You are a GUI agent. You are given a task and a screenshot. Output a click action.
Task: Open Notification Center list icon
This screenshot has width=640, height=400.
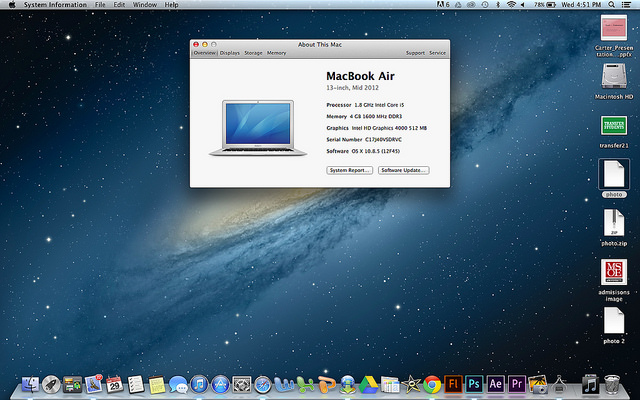[x=626, y=5]
